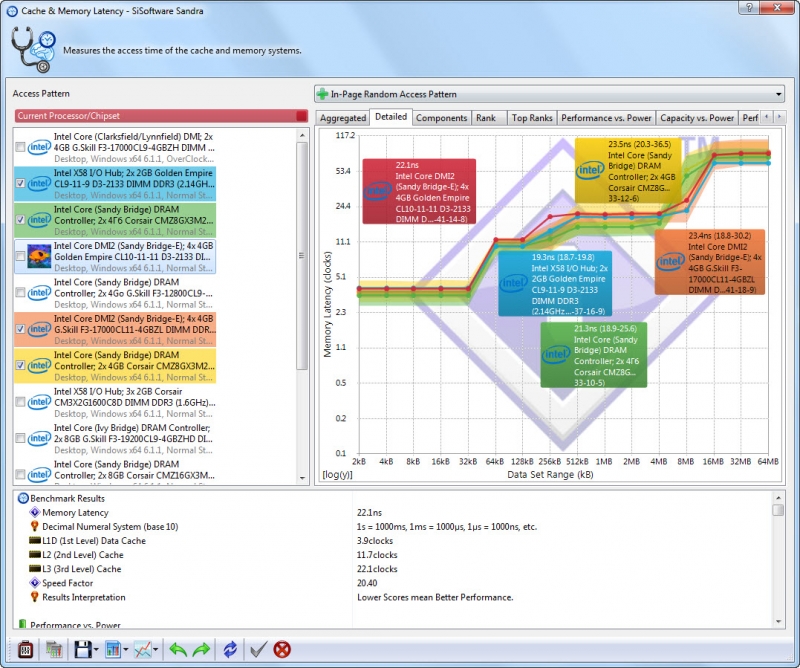The image size is (800, 668).
Task: Click the down arrow of the processor list scrollbar
Action: click(x=302, y=478)
